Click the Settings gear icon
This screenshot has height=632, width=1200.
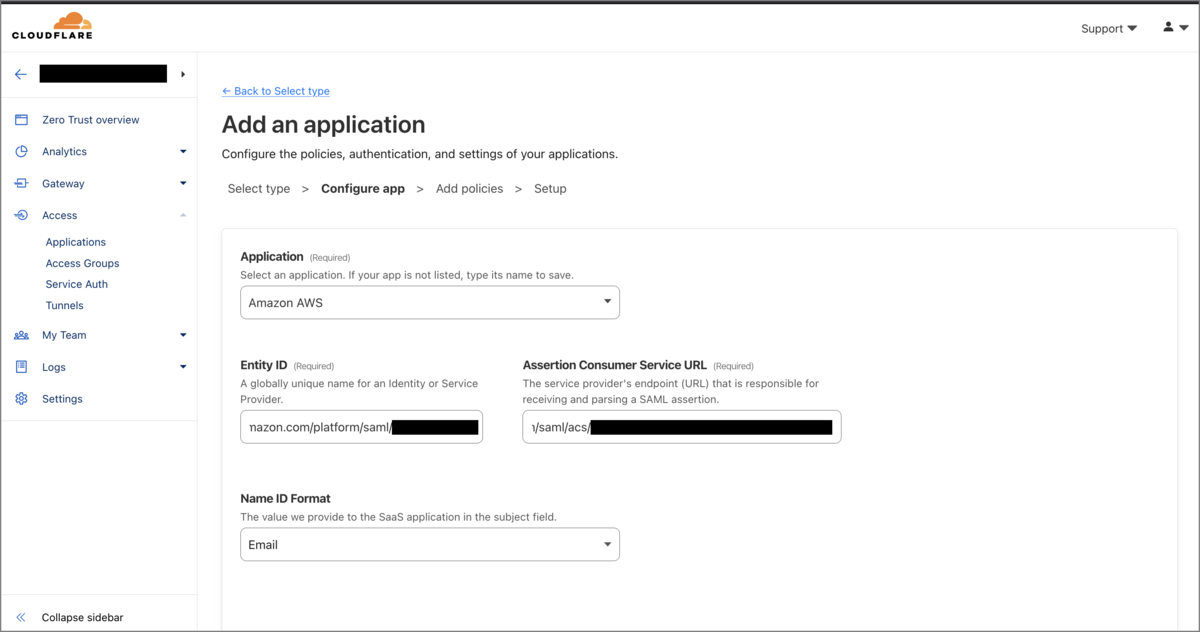pyautogui.click(x=21, y=399)
